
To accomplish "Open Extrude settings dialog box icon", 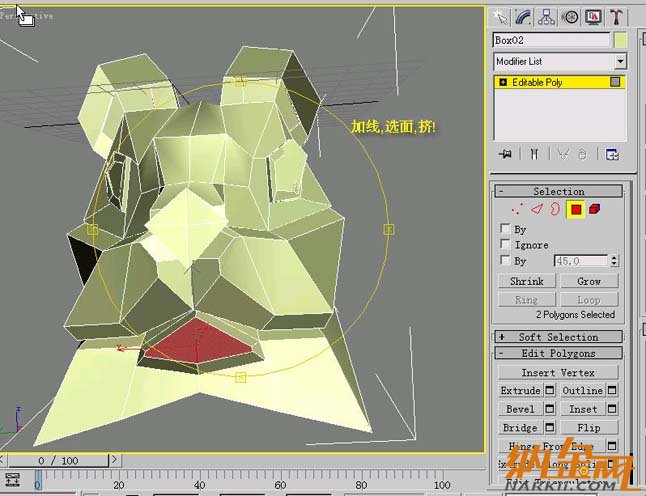I will pos(550,390).
